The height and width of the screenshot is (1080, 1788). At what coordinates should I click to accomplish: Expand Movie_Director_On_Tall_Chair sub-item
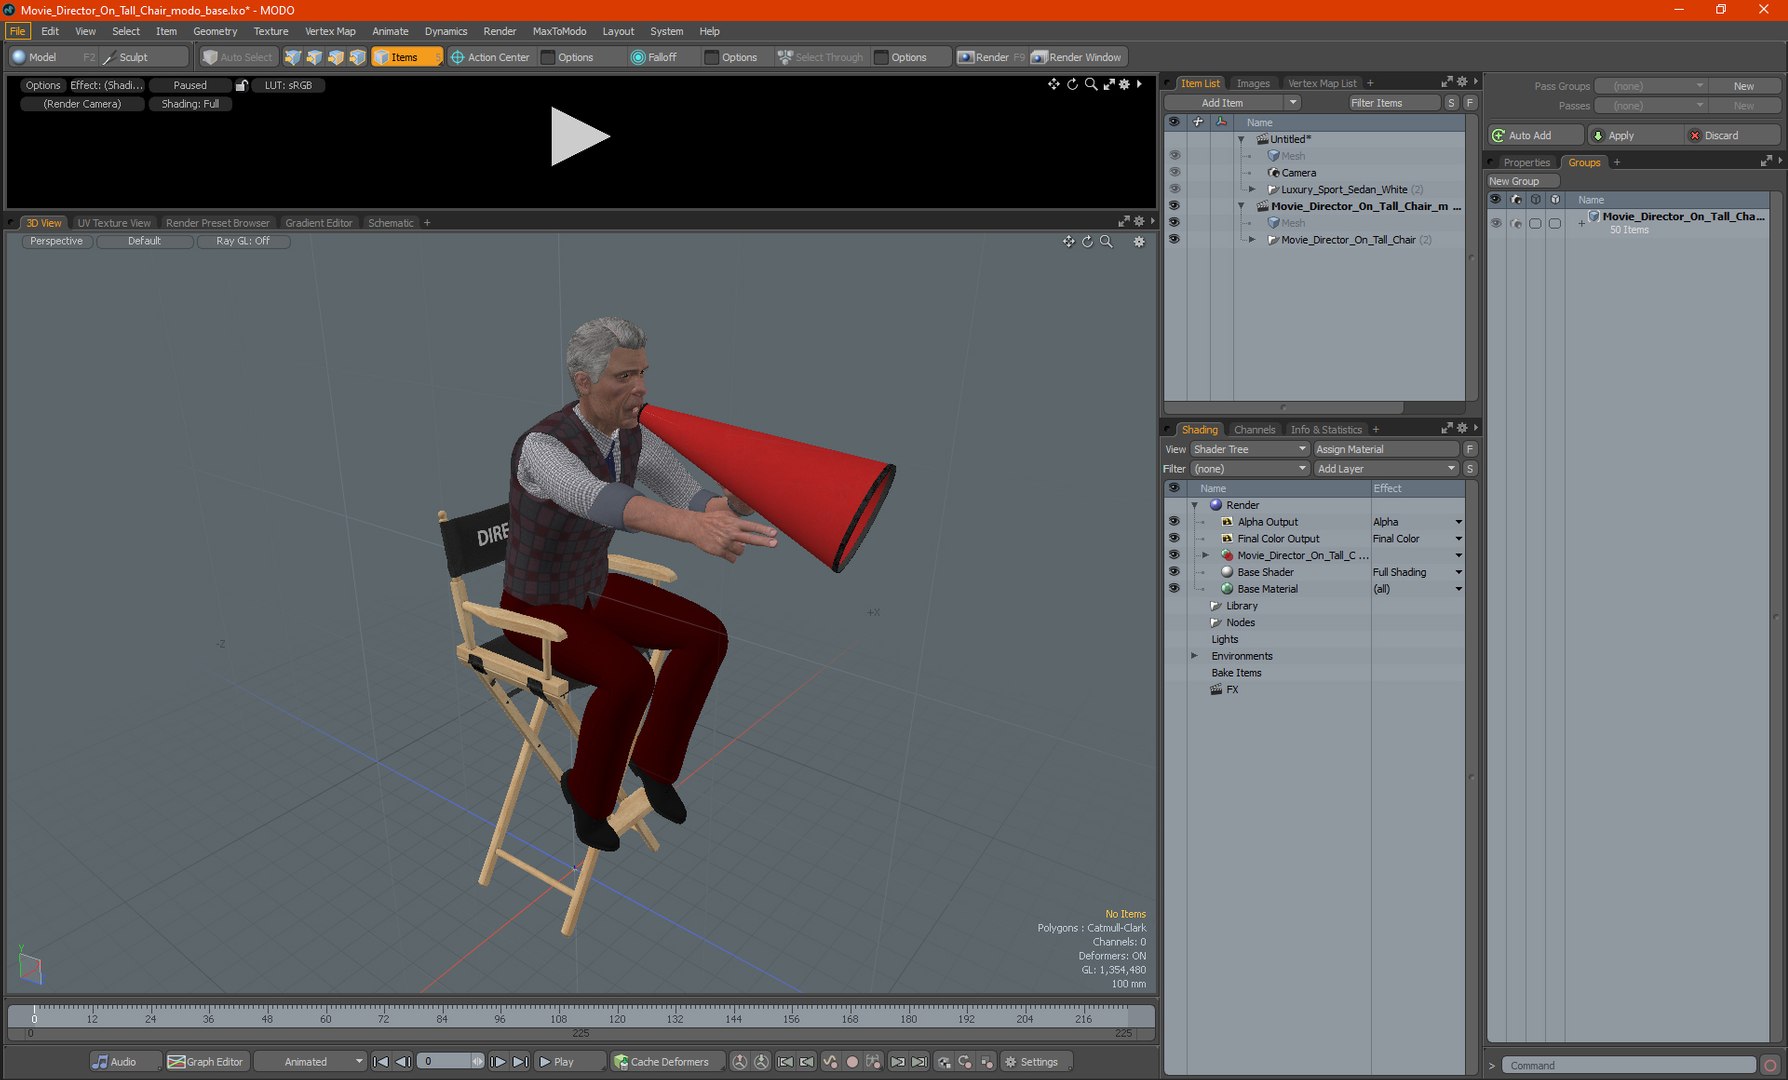(x=1252, y=239)
